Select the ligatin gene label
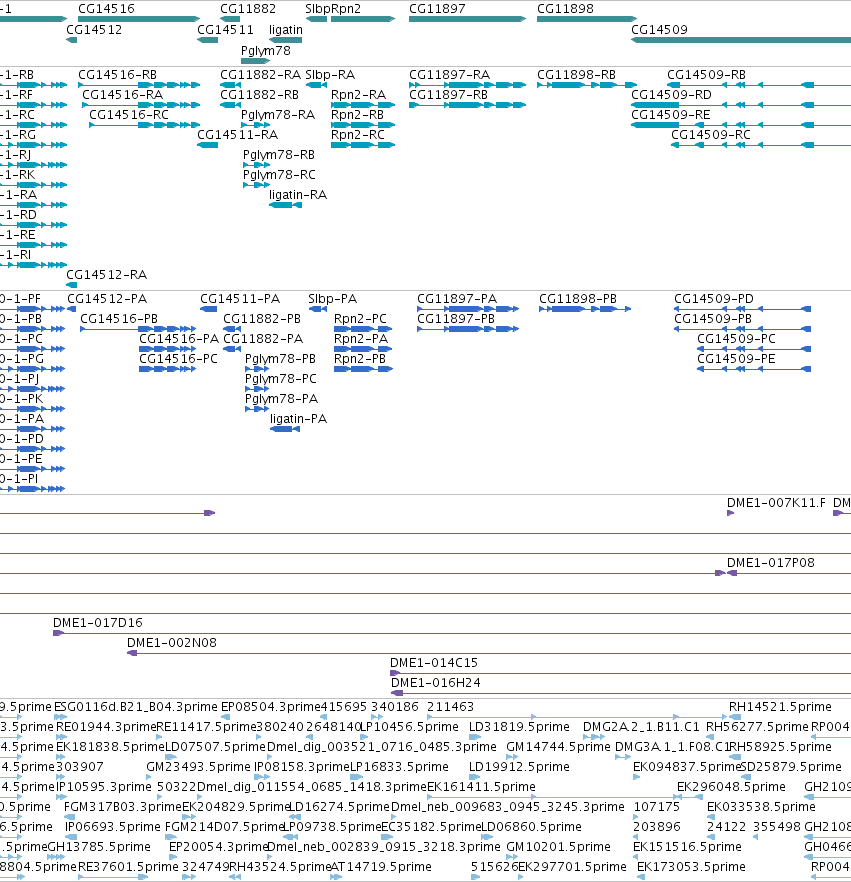The width and height of the screenshot is (851, 882). [286, 30]
